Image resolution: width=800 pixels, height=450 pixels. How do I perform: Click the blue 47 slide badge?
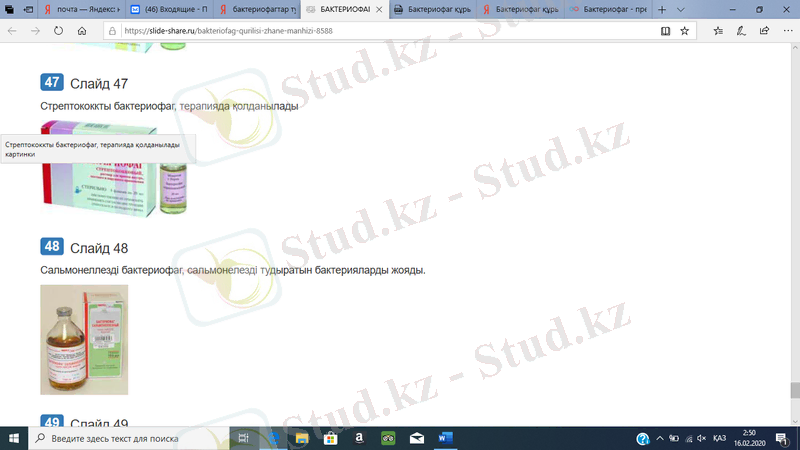pos(52,82)
